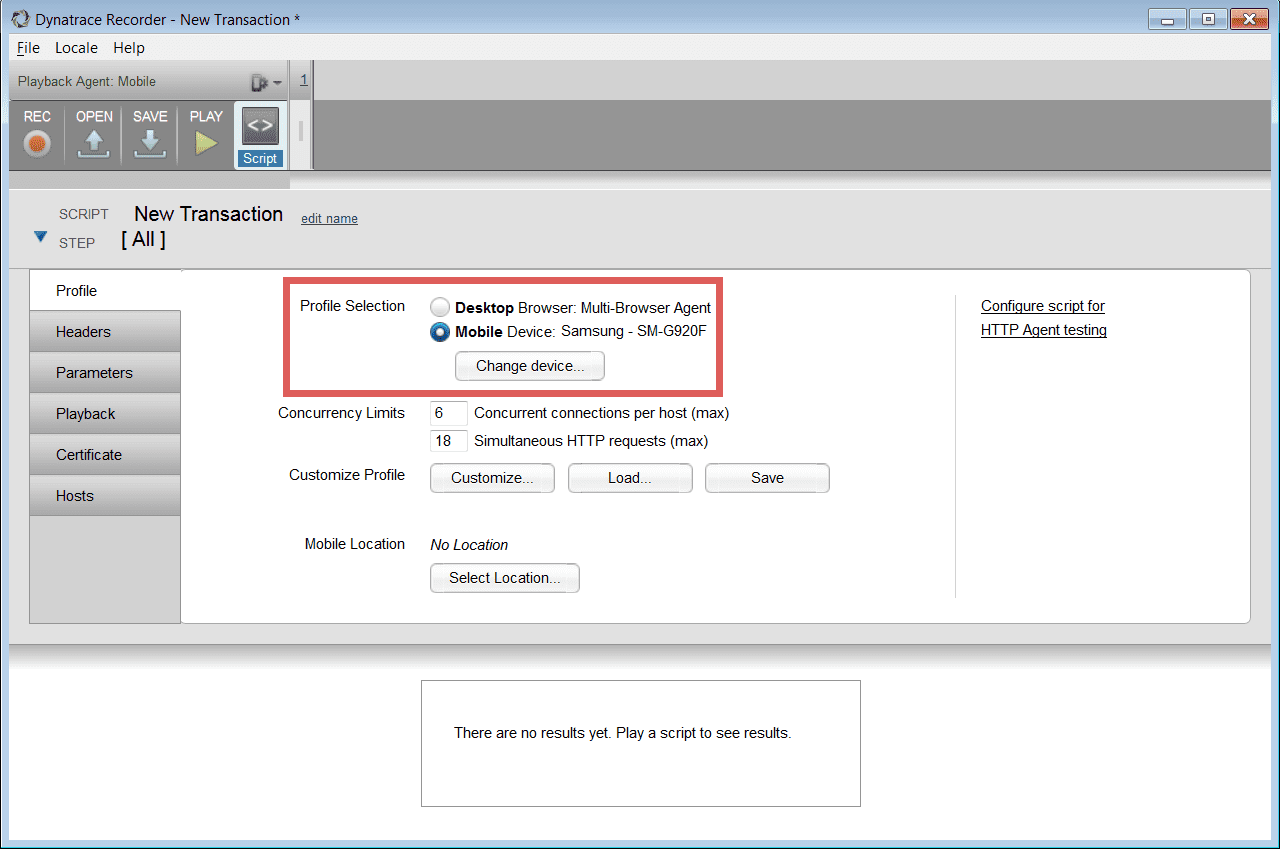
Task: Open Configure script for HTTP Agent testing link
Action: 1044,318
